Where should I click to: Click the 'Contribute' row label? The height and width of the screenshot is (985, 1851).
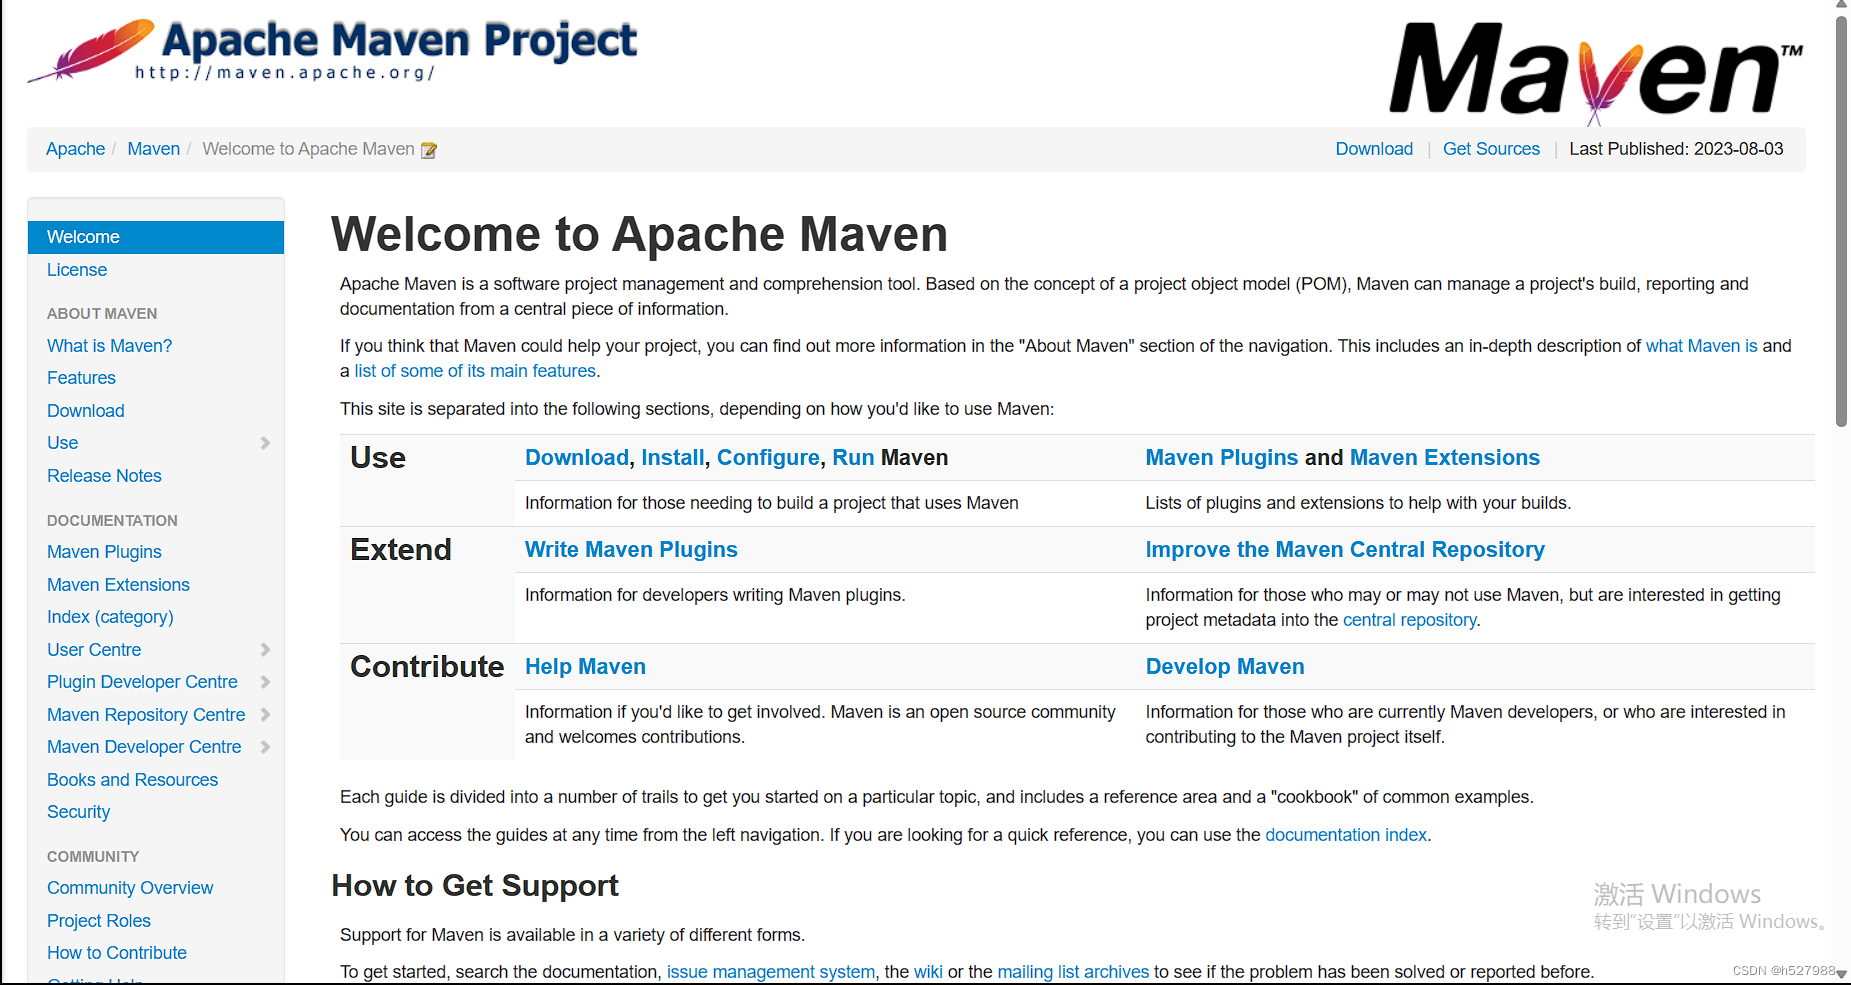(427, 667)
